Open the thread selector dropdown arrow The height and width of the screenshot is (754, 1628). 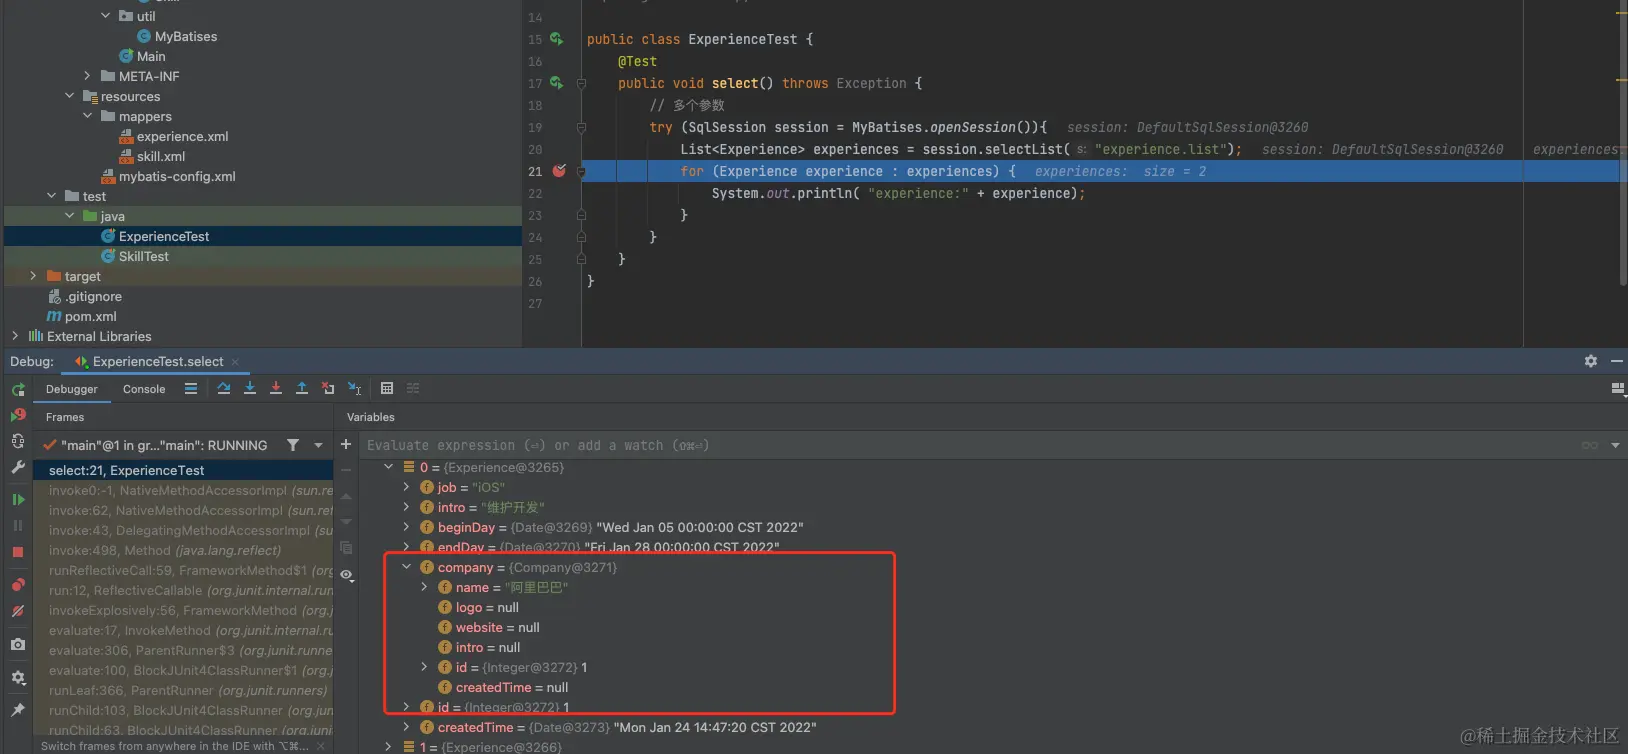click(x=319, y=445)
